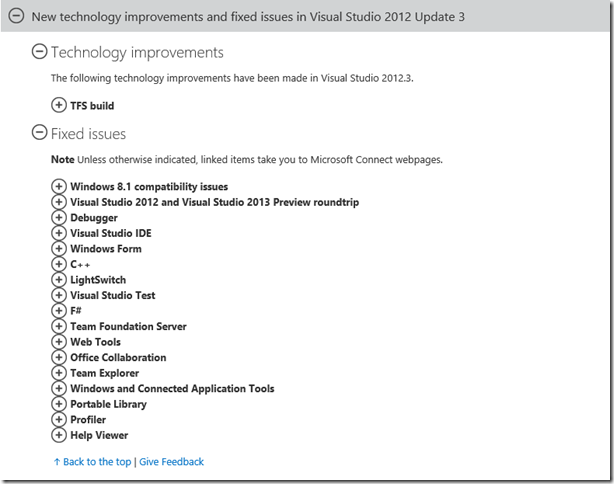
Task: Expand Windows 8.1 compatibility issues
Action: pyautogui.click(x=59, y=186)
